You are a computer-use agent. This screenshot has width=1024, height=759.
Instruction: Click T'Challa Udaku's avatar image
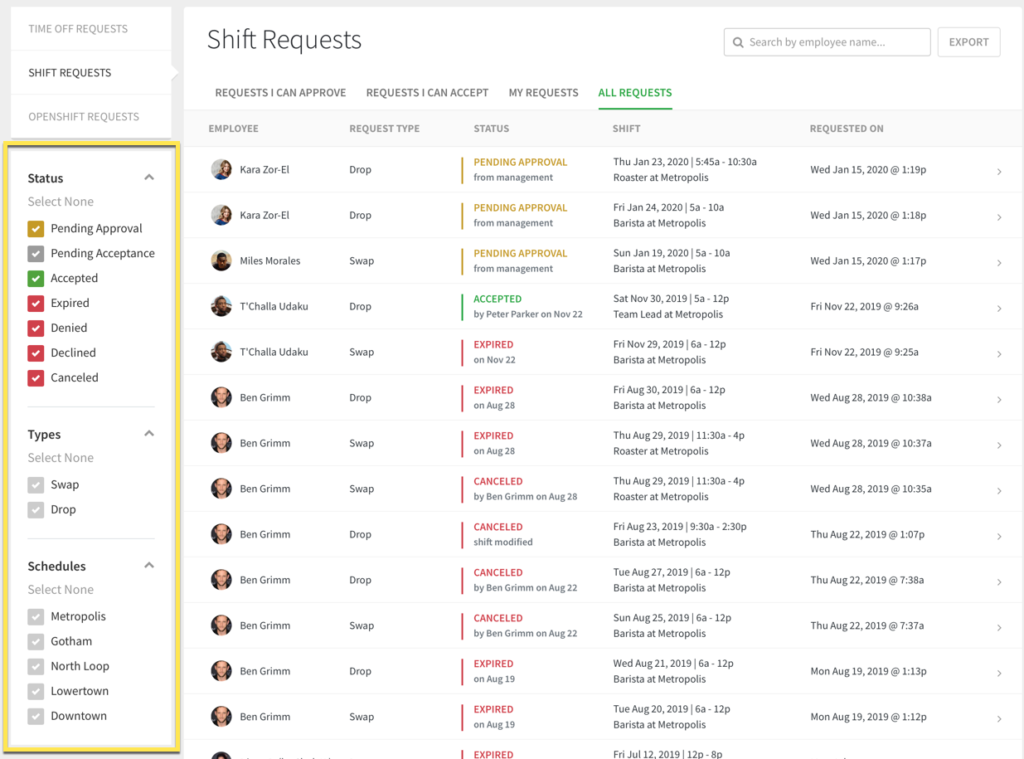click(x=221, y=306)
